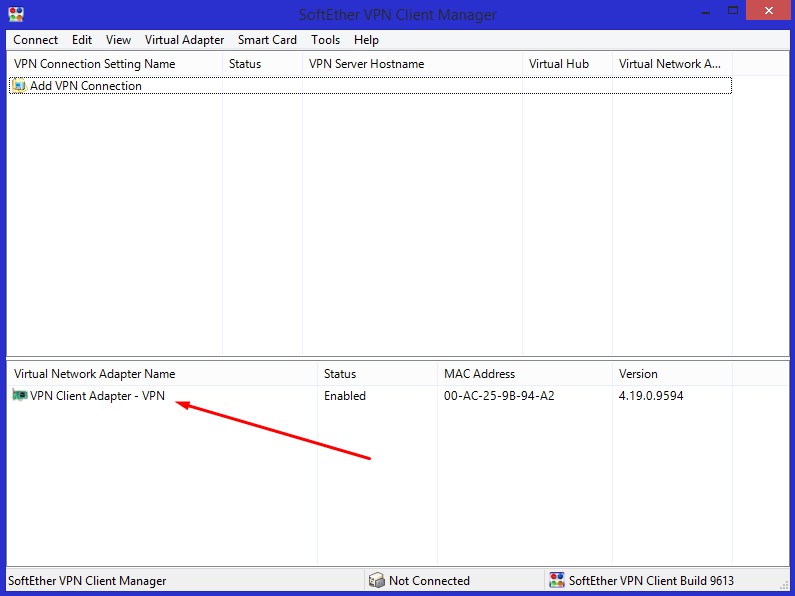Open the Virtual Adapter menu

pyautogui.click(x=184, y=40)
